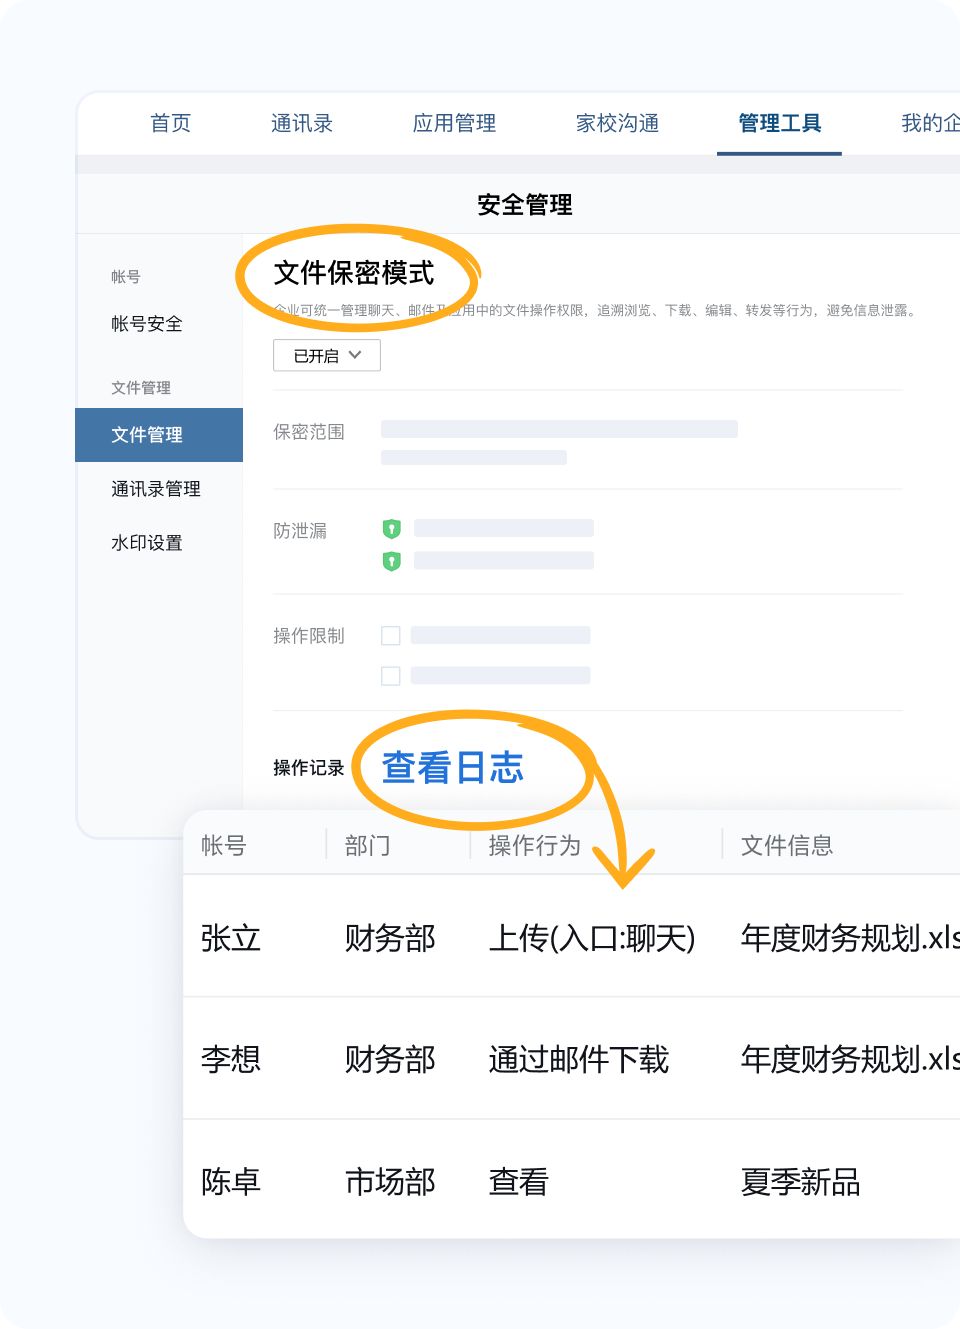Switch to the 应用管理 tab
This screenshot has width=960, height=1329.
[x=455, y=123]
